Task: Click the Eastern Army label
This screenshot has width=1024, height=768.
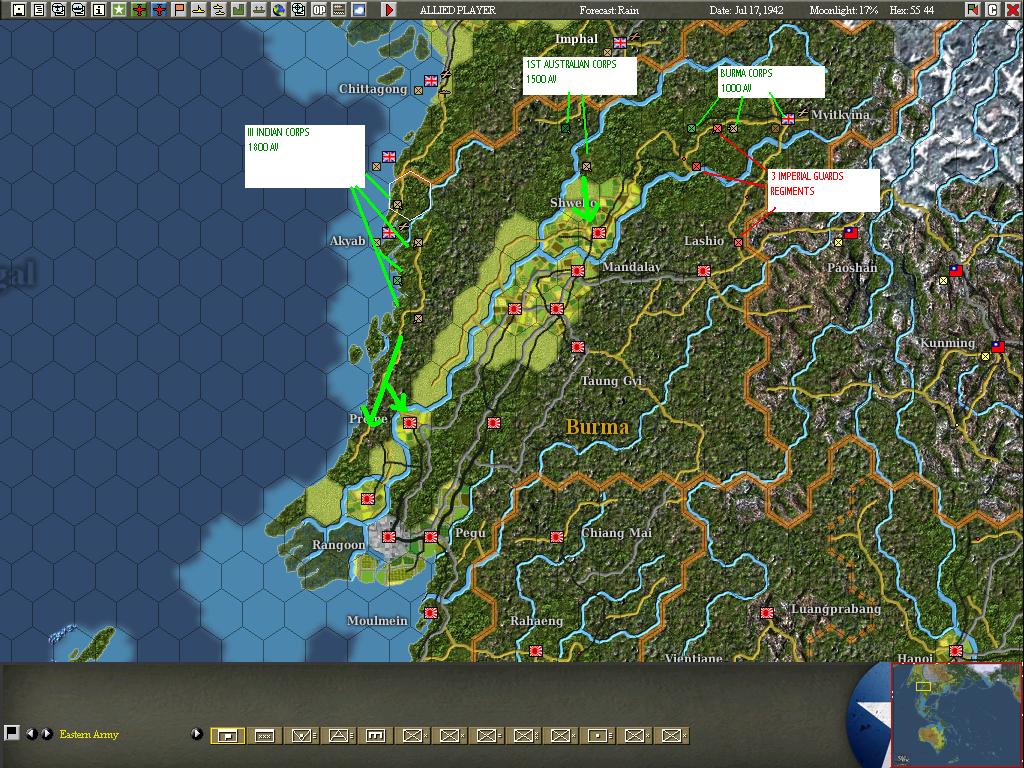Action: 89,735
